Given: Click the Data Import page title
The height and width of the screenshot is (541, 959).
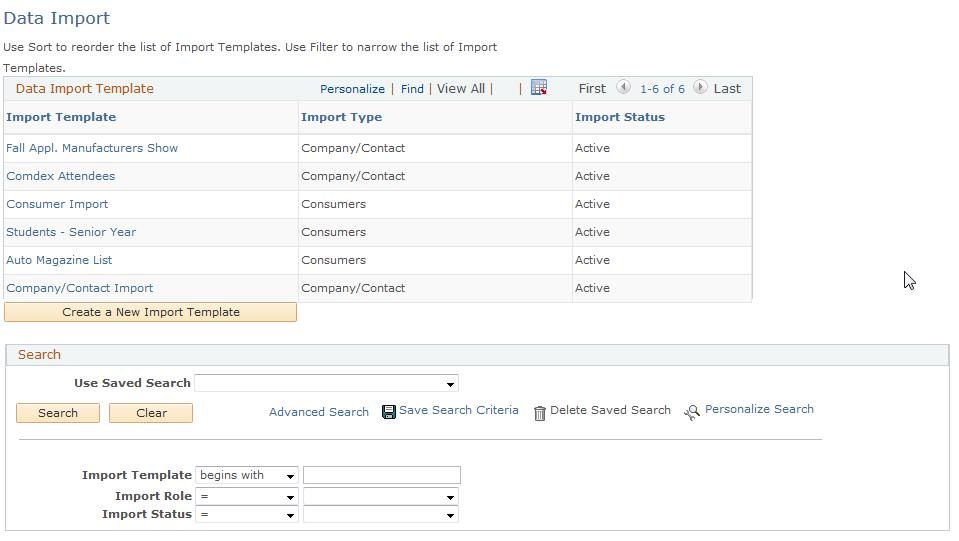Looking at the screenshot, I should click(x=57, y=18).
